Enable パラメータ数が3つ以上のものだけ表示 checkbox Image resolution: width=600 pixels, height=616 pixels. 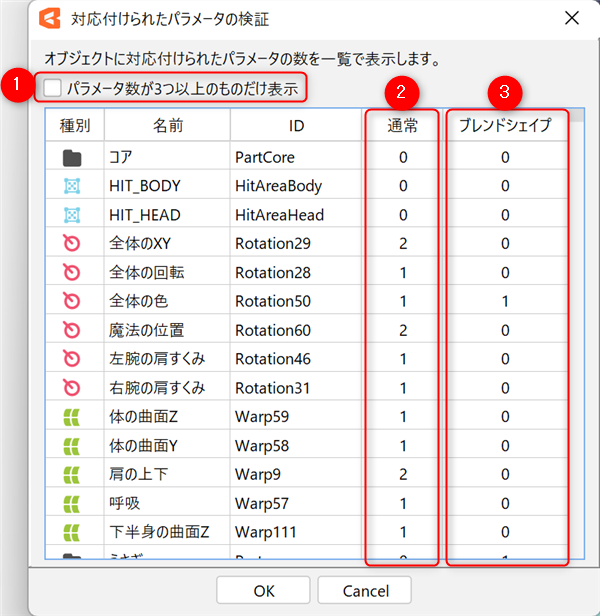52,89
